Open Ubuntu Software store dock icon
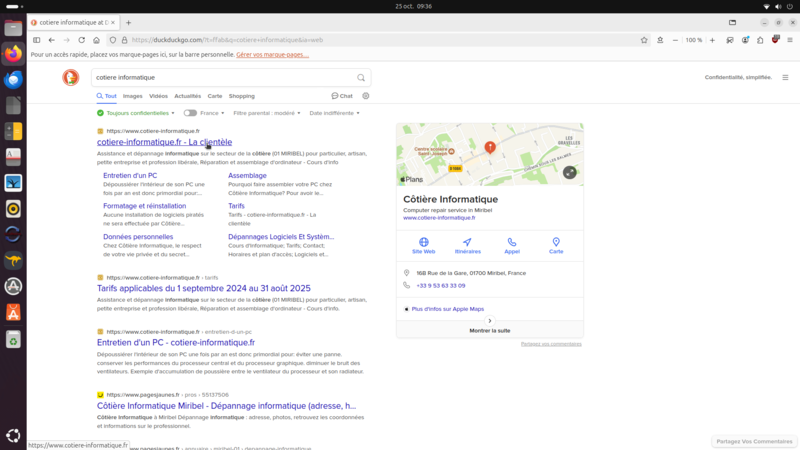 pos(13,312)
